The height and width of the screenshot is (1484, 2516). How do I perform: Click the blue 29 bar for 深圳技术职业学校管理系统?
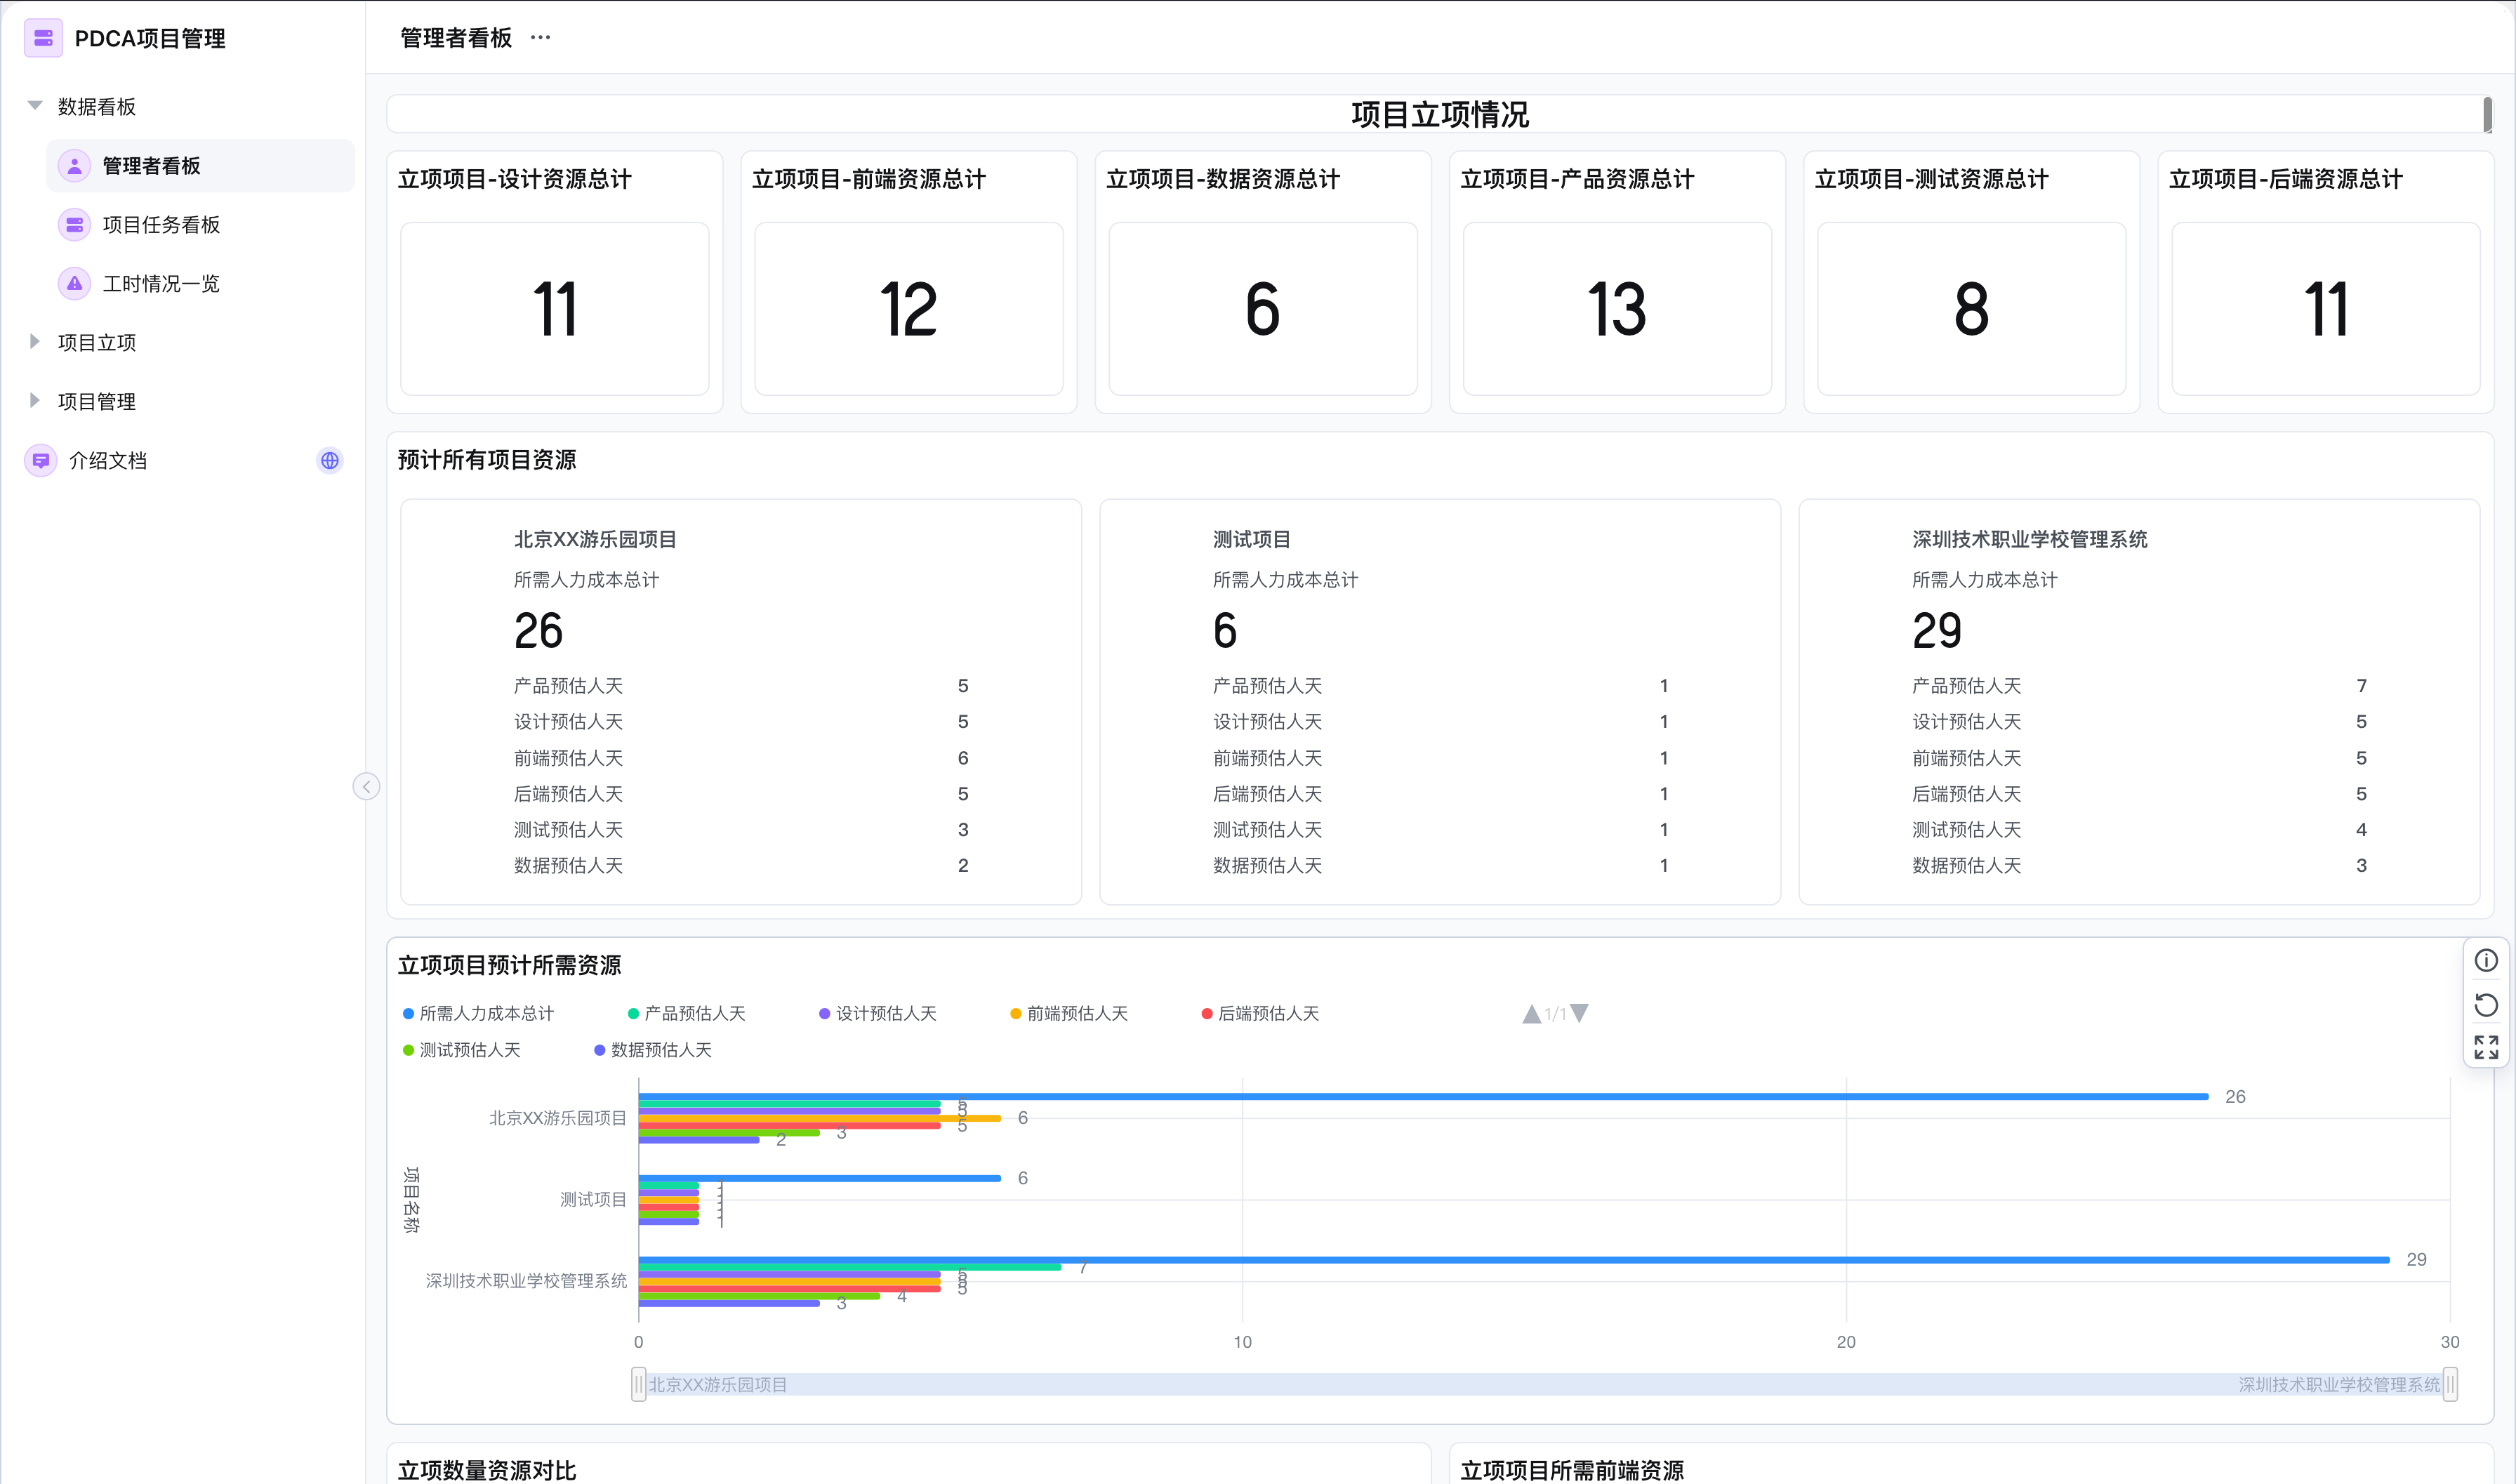tap(1514, 1260)
